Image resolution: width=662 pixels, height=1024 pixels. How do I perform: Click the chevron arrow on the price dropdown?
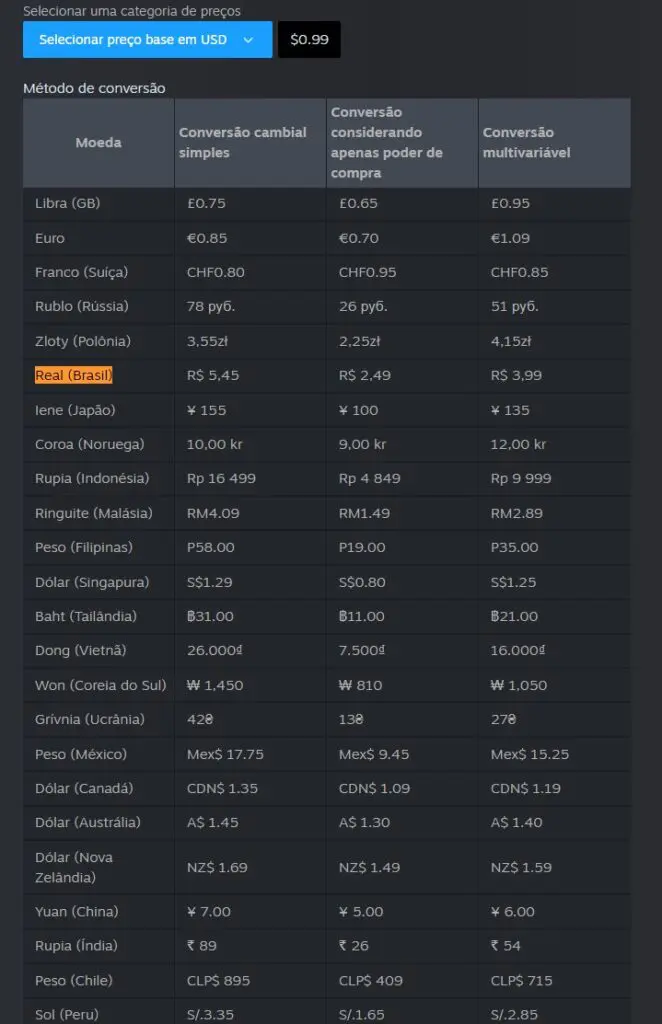coord(248,40)
